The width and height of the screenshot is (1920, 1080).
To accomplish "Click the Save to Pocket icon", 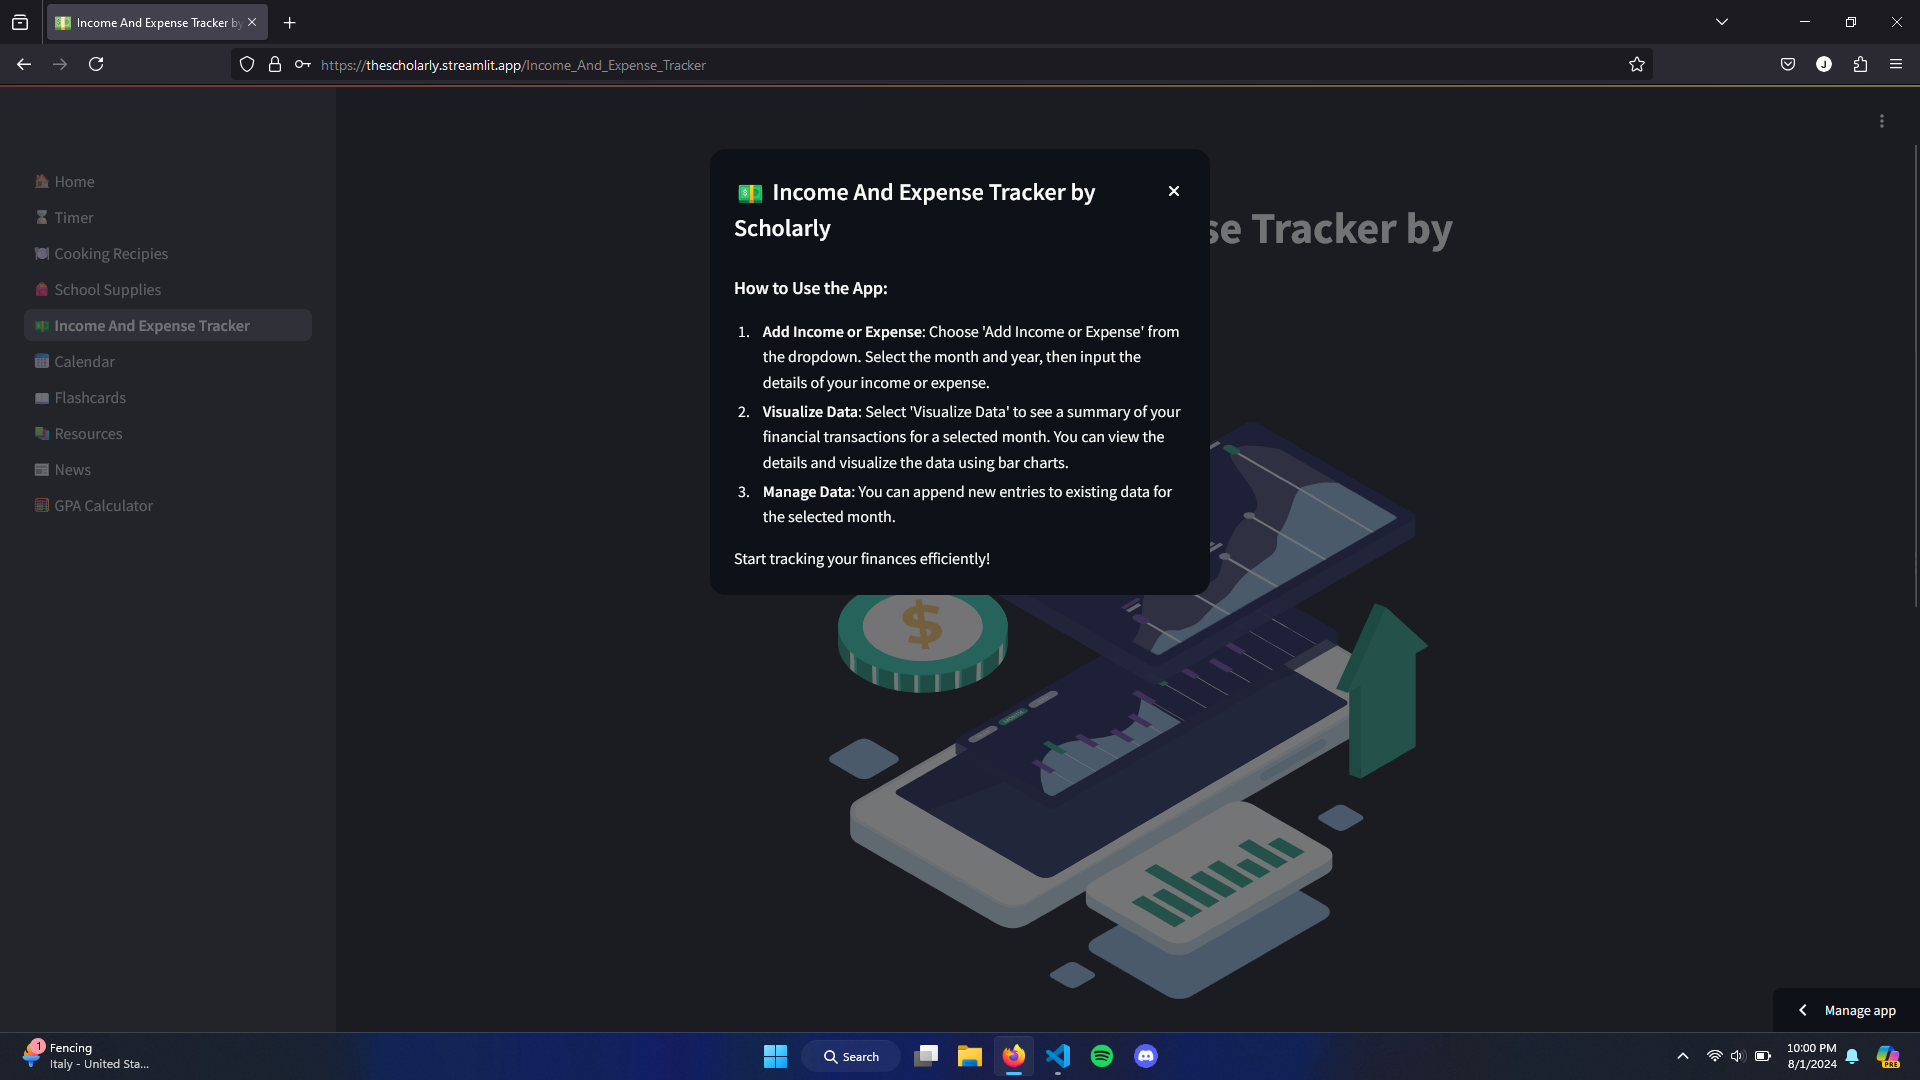I will coord(1788,65).
